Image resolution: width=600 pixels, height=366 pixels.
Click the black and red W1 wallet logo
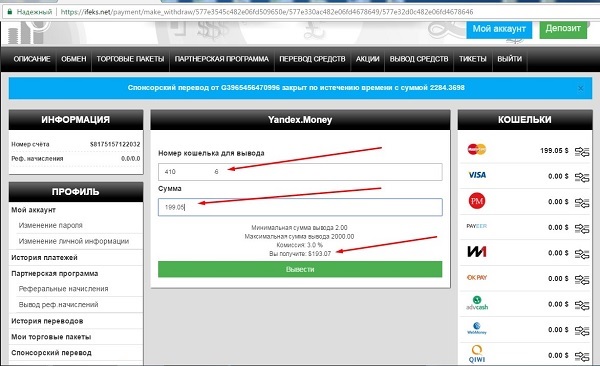tap(477, 252)
